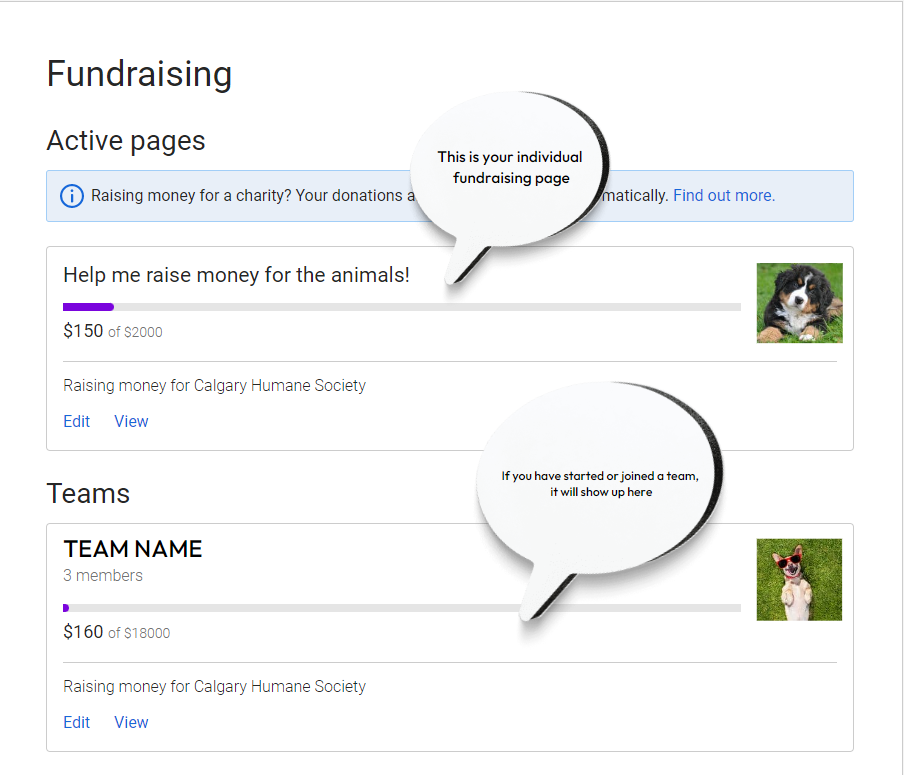This screenshot has height=775, width=904.
Task: Click the Active pages heading
Action: click(x=126, y=141)
